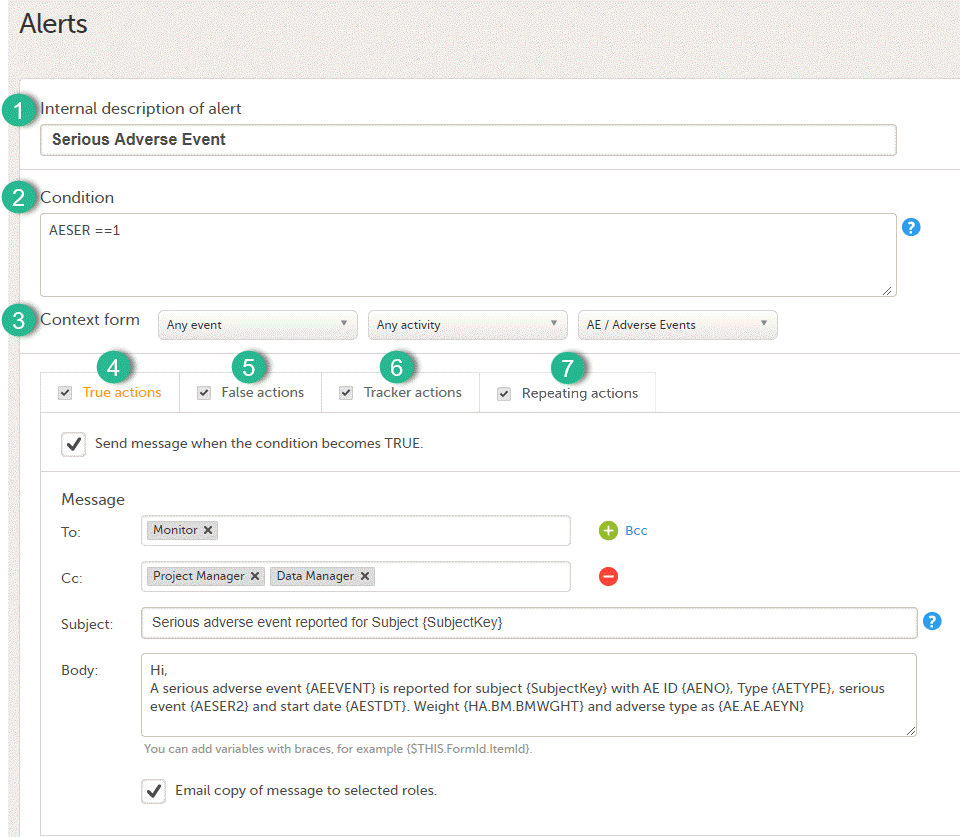Uncheck the Tracker actions checkbox
The width and height of the screenshot is (960, 837).
point(345,392)
